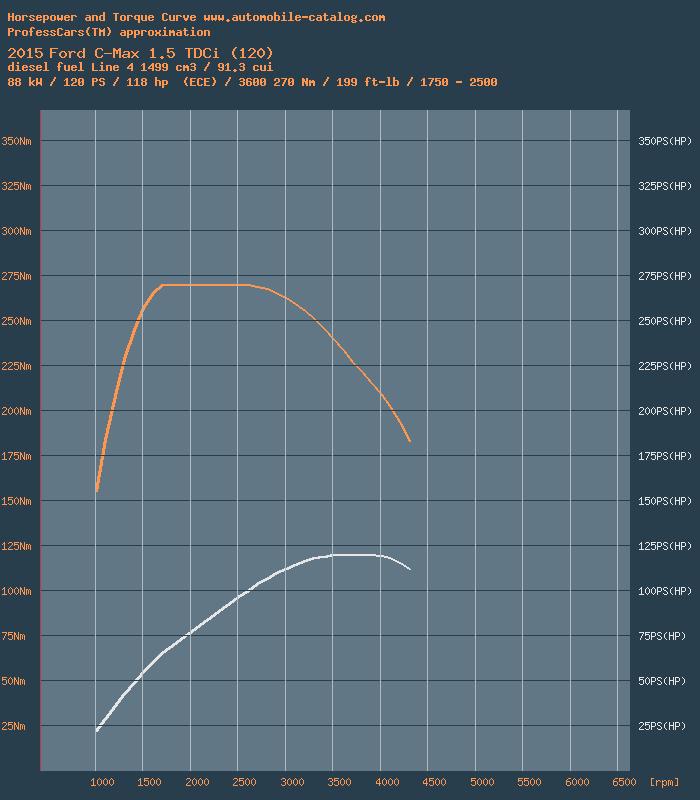Click the flat peak of the white power curve
The image size is (700, 800).
tap(355, 555)
